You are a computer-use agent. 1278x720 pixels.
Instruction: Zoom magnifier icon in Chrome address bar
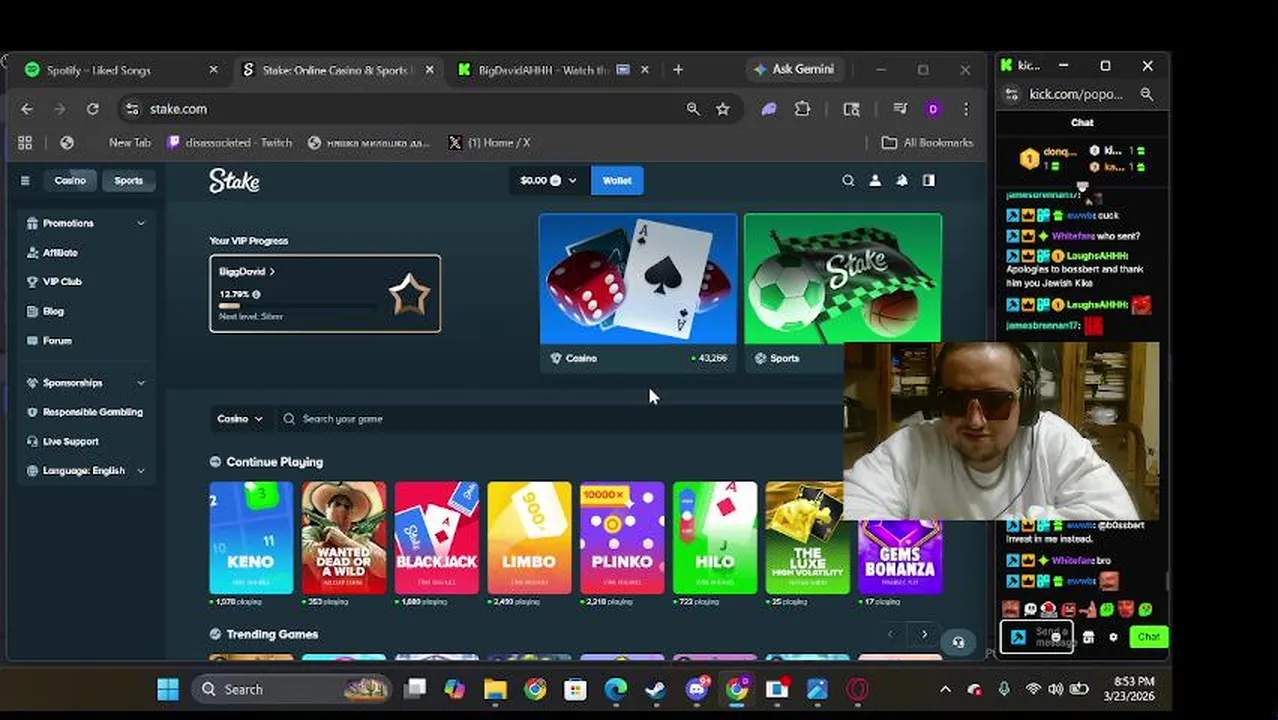tap(693, 109)
